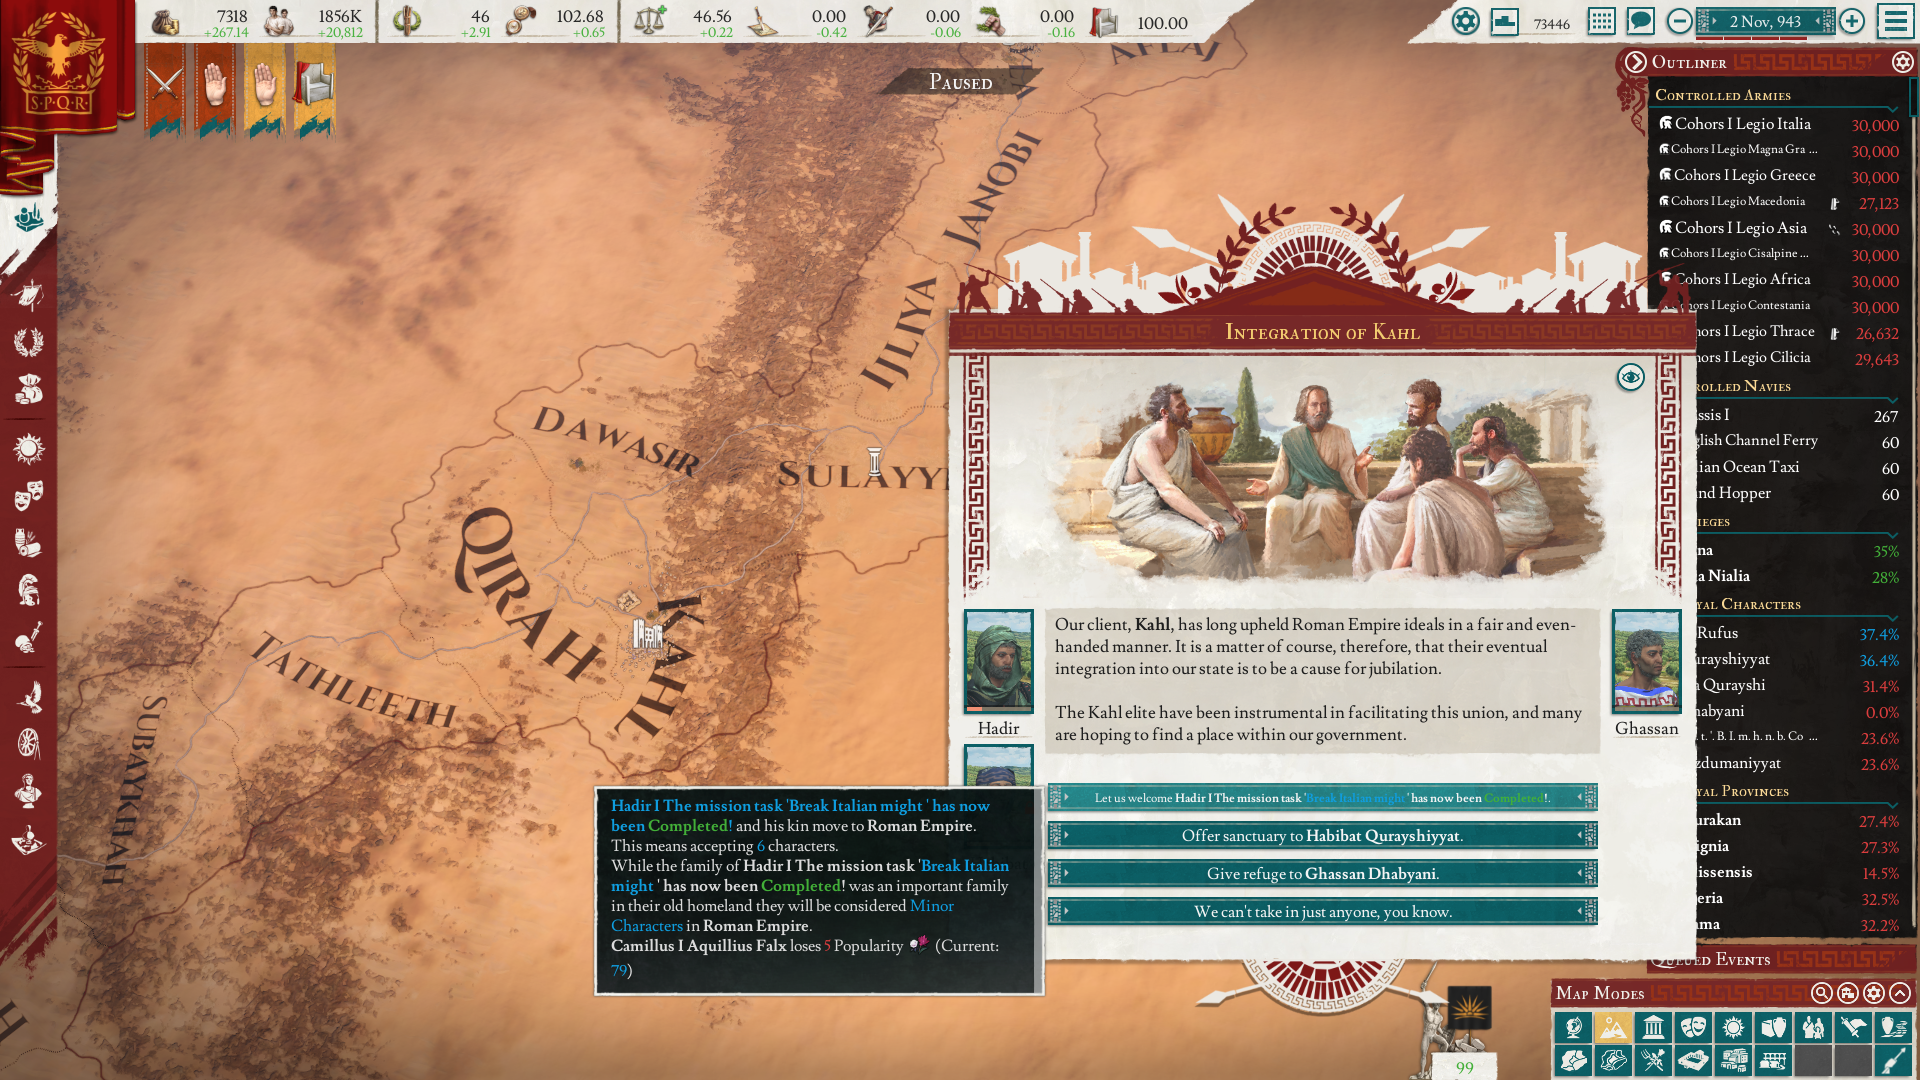1920x1080 pixels.
Task: Open map mode search magnifier
Action: pyautogui.click(x=1821, y=993)
